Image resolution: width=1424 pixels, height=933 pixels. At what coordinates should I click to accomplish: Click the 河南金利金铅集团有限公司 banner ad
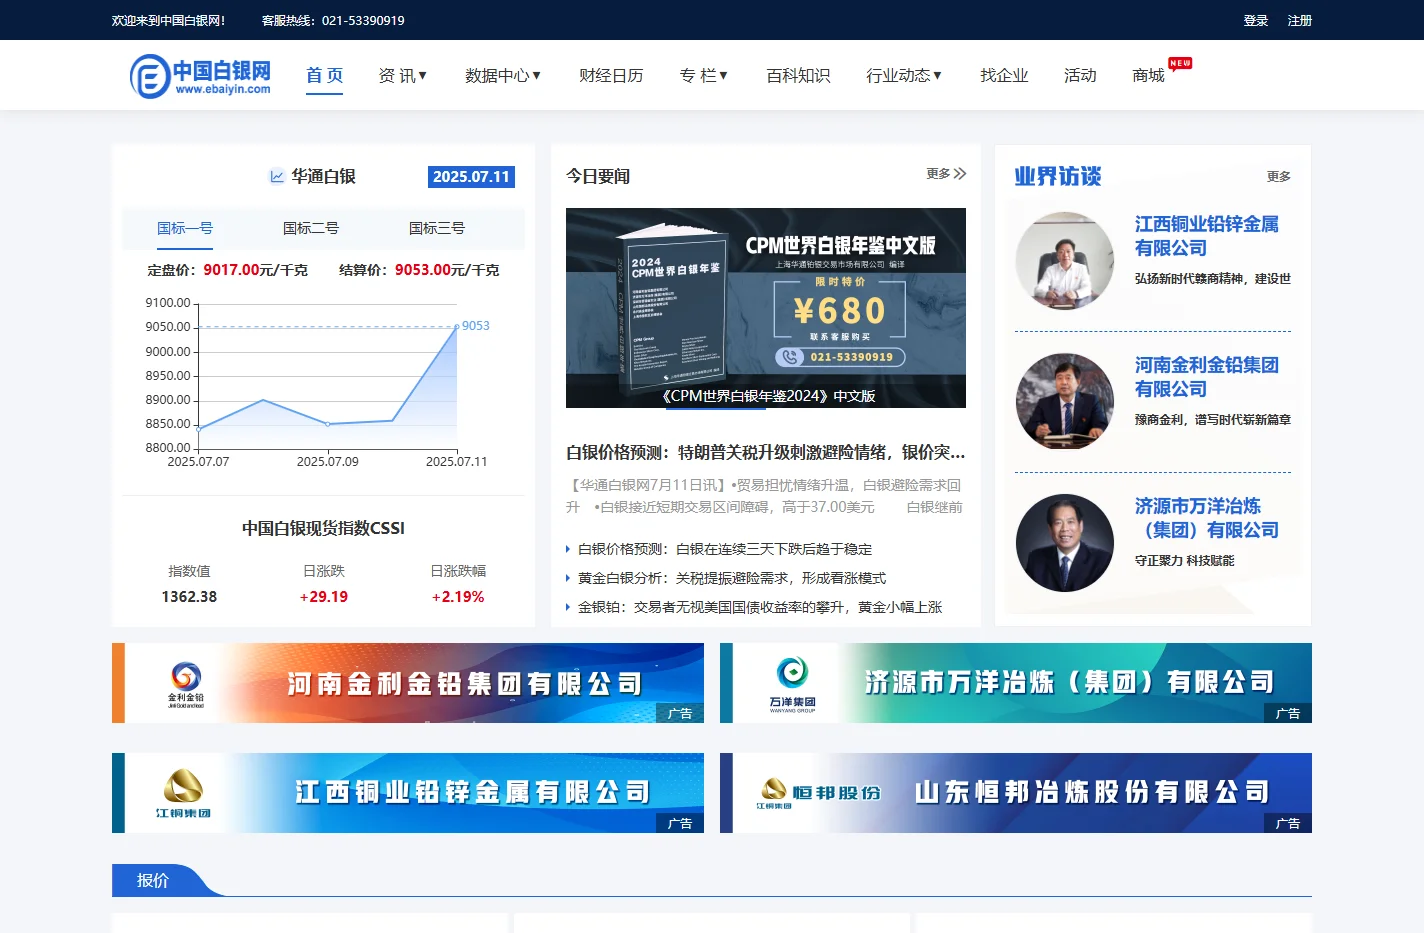point(408,683)
